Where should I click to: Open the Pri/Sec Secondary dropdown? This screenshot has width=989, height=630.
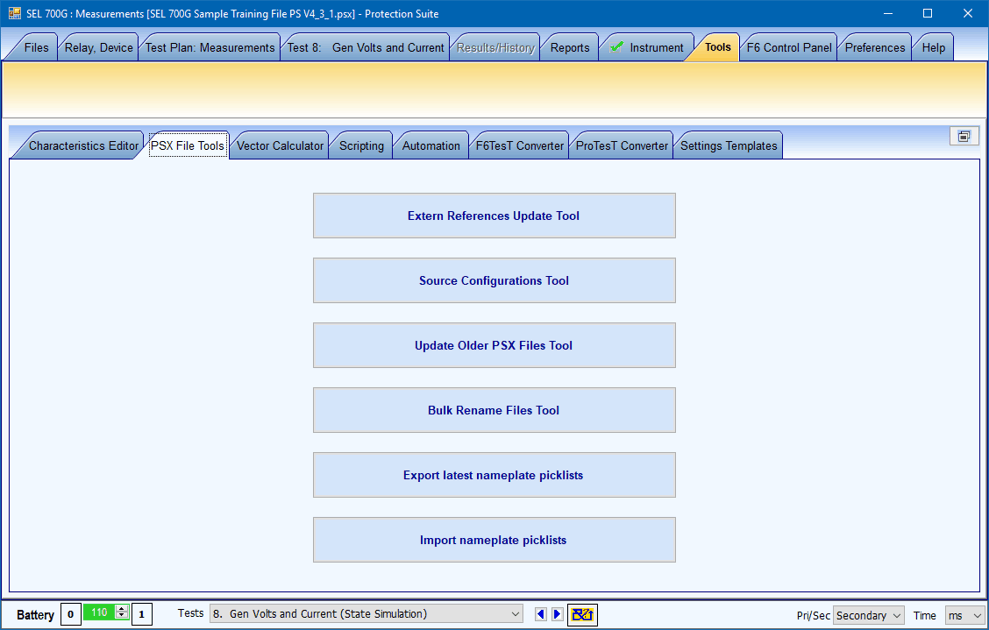[x=869, y=615]
